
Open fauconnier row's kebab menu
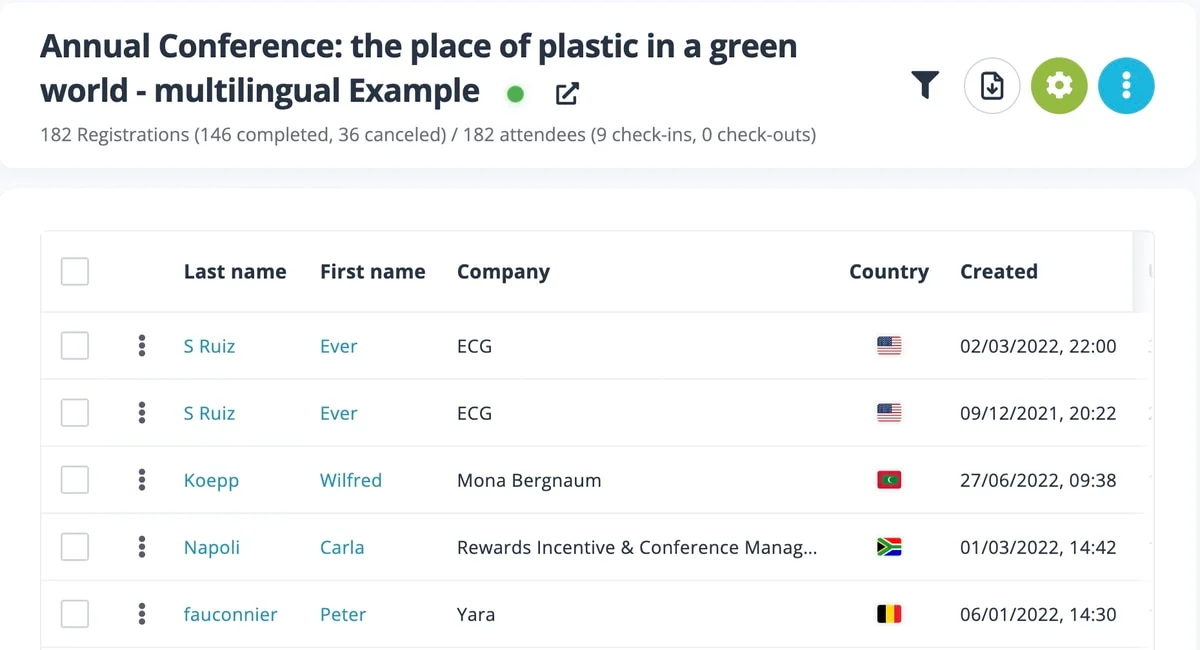point(142,614)
